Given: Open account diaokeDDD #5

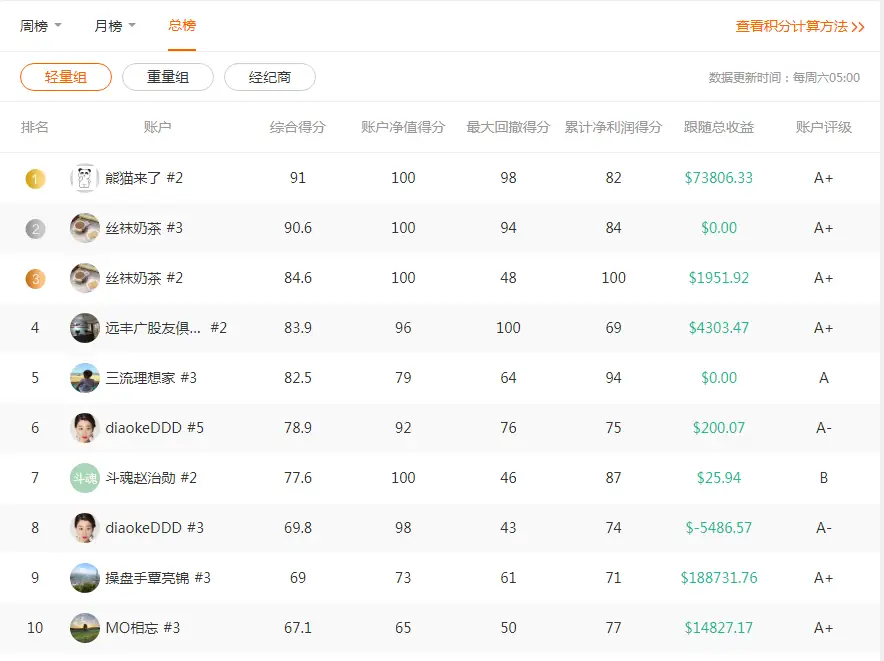Looking at the screenshot, I should [x=154, y=428].
